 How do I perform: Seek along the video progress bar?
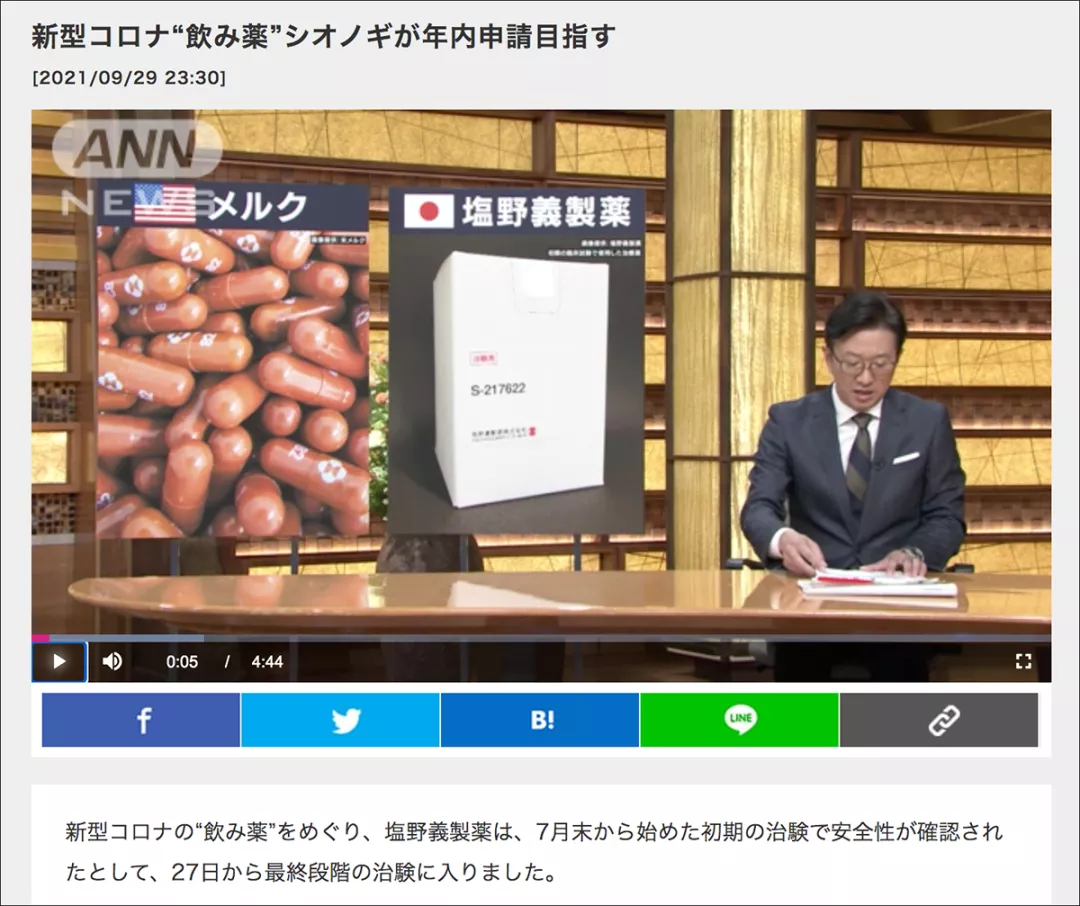pyautogui.click(x=541, y=639)
